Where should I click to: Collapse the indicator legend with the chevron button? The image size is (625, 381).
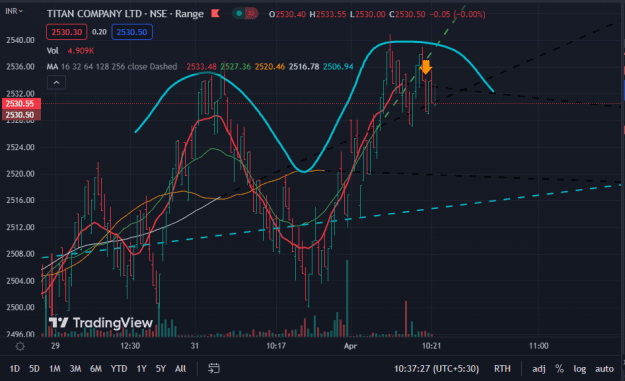click(x=56, y=82)
